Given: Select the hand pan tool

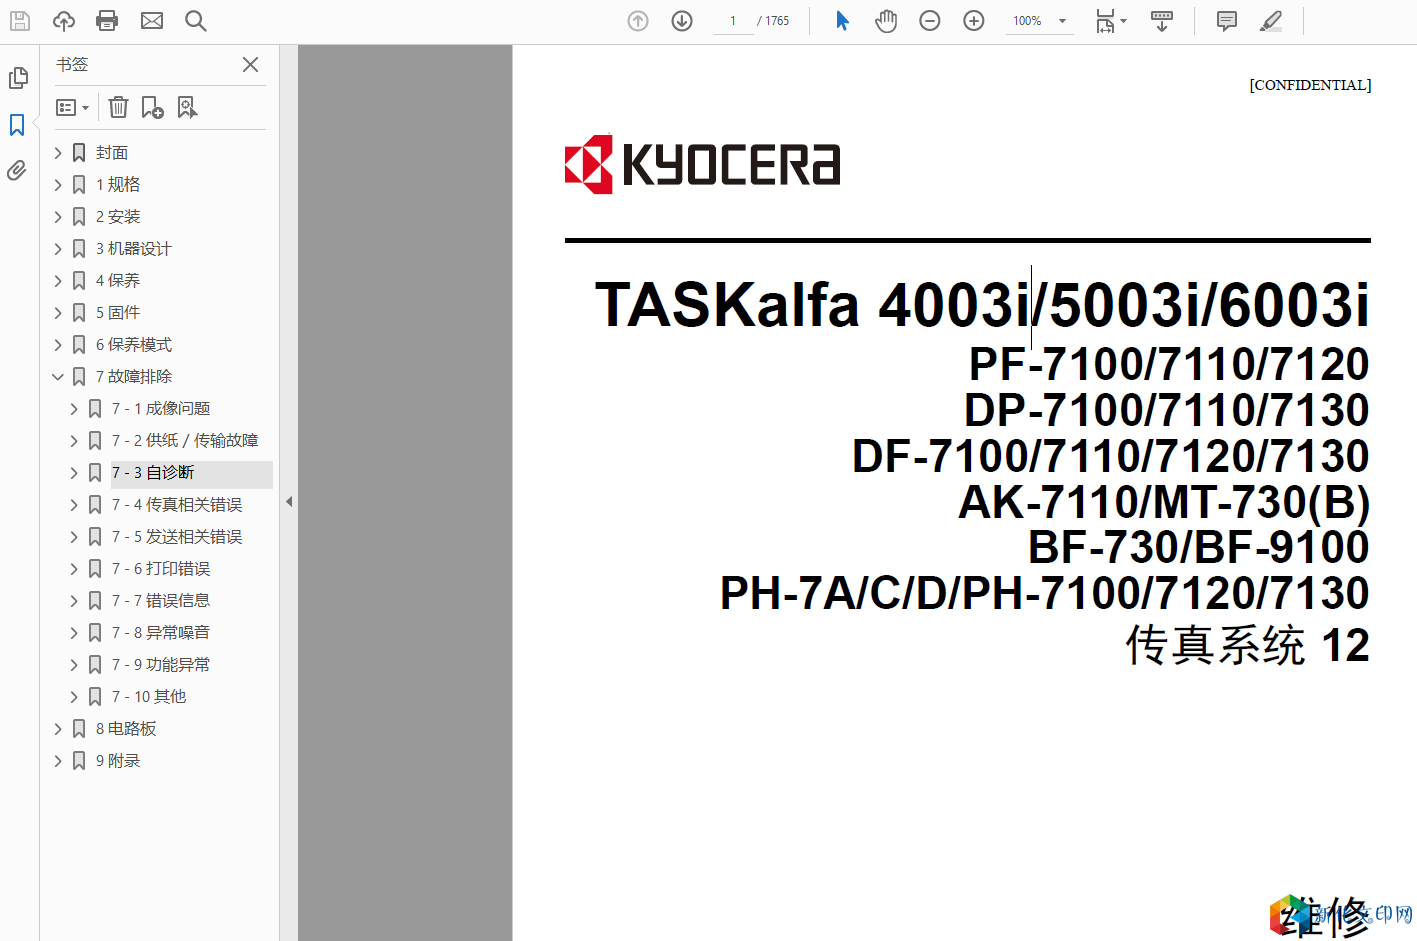Looking at the screenshot, I should coord(885,21).
